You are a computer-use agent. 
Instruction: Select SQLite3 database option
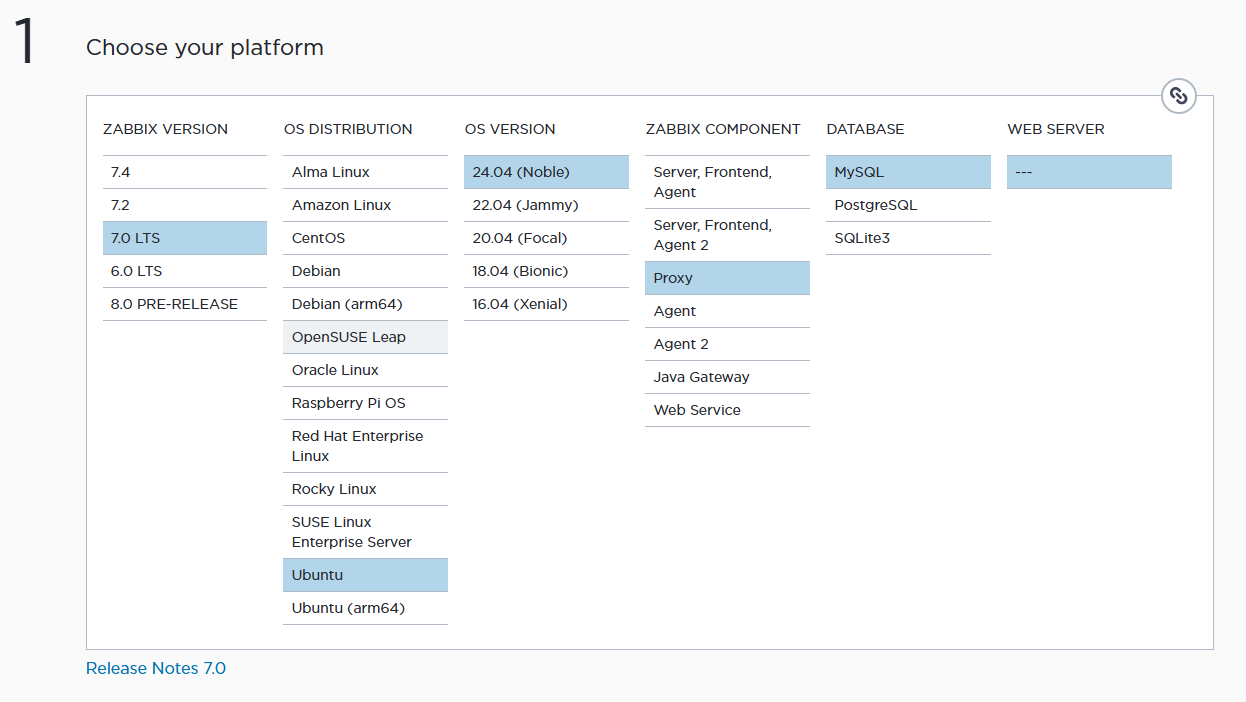[908, 238]
